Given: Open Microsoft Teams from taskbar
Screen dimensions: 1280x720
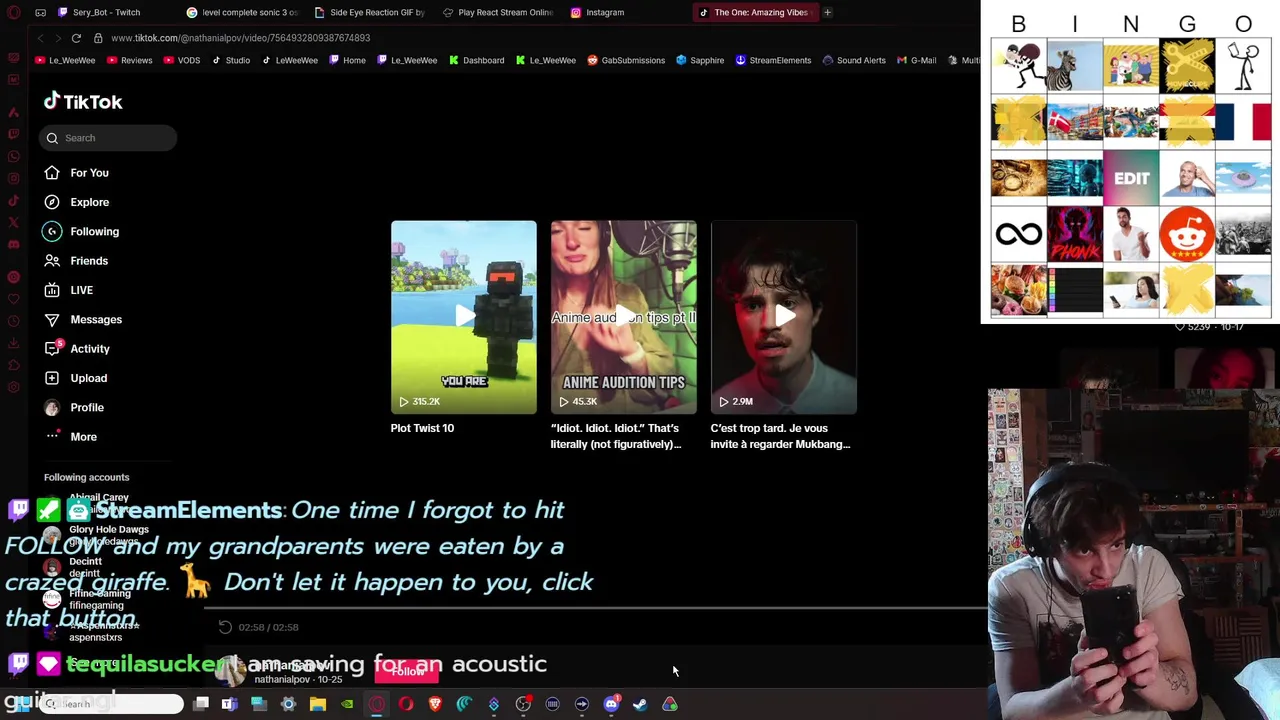Looking at the screenshot, I should [x=229, y=704].
